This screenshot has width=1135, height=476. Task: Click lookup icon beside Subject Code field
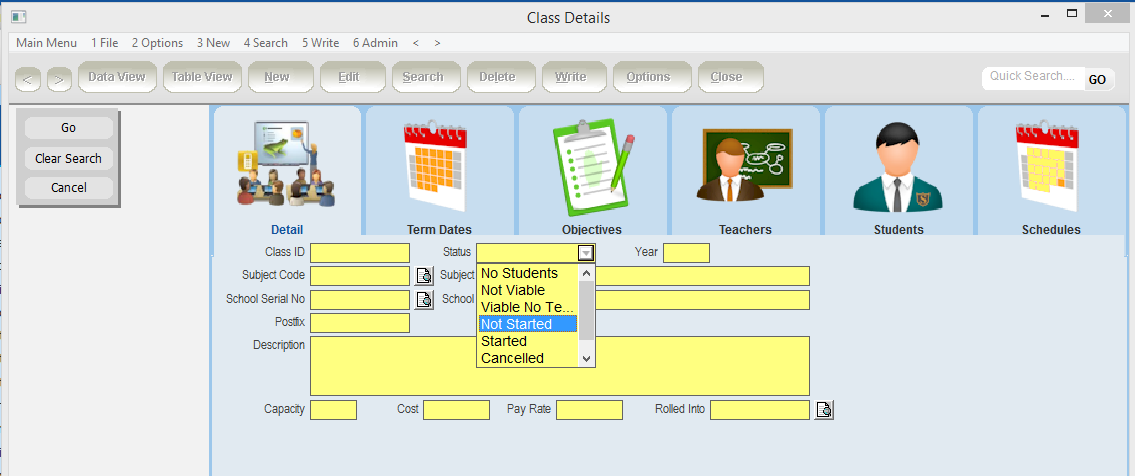point(424,276)
